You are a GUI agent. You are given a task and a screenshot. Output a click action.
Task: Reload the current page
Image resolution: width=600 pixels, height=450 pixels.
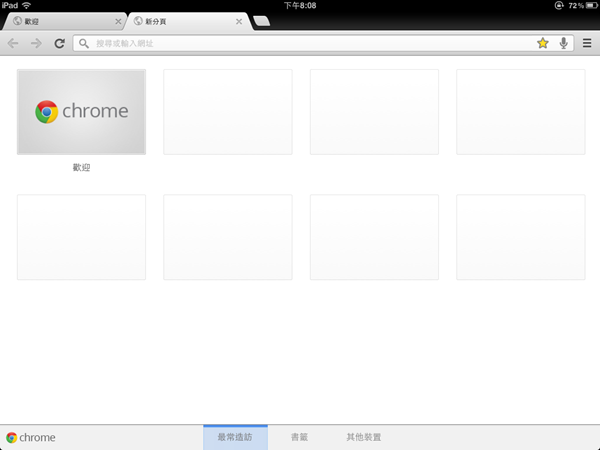coord(59,43)
